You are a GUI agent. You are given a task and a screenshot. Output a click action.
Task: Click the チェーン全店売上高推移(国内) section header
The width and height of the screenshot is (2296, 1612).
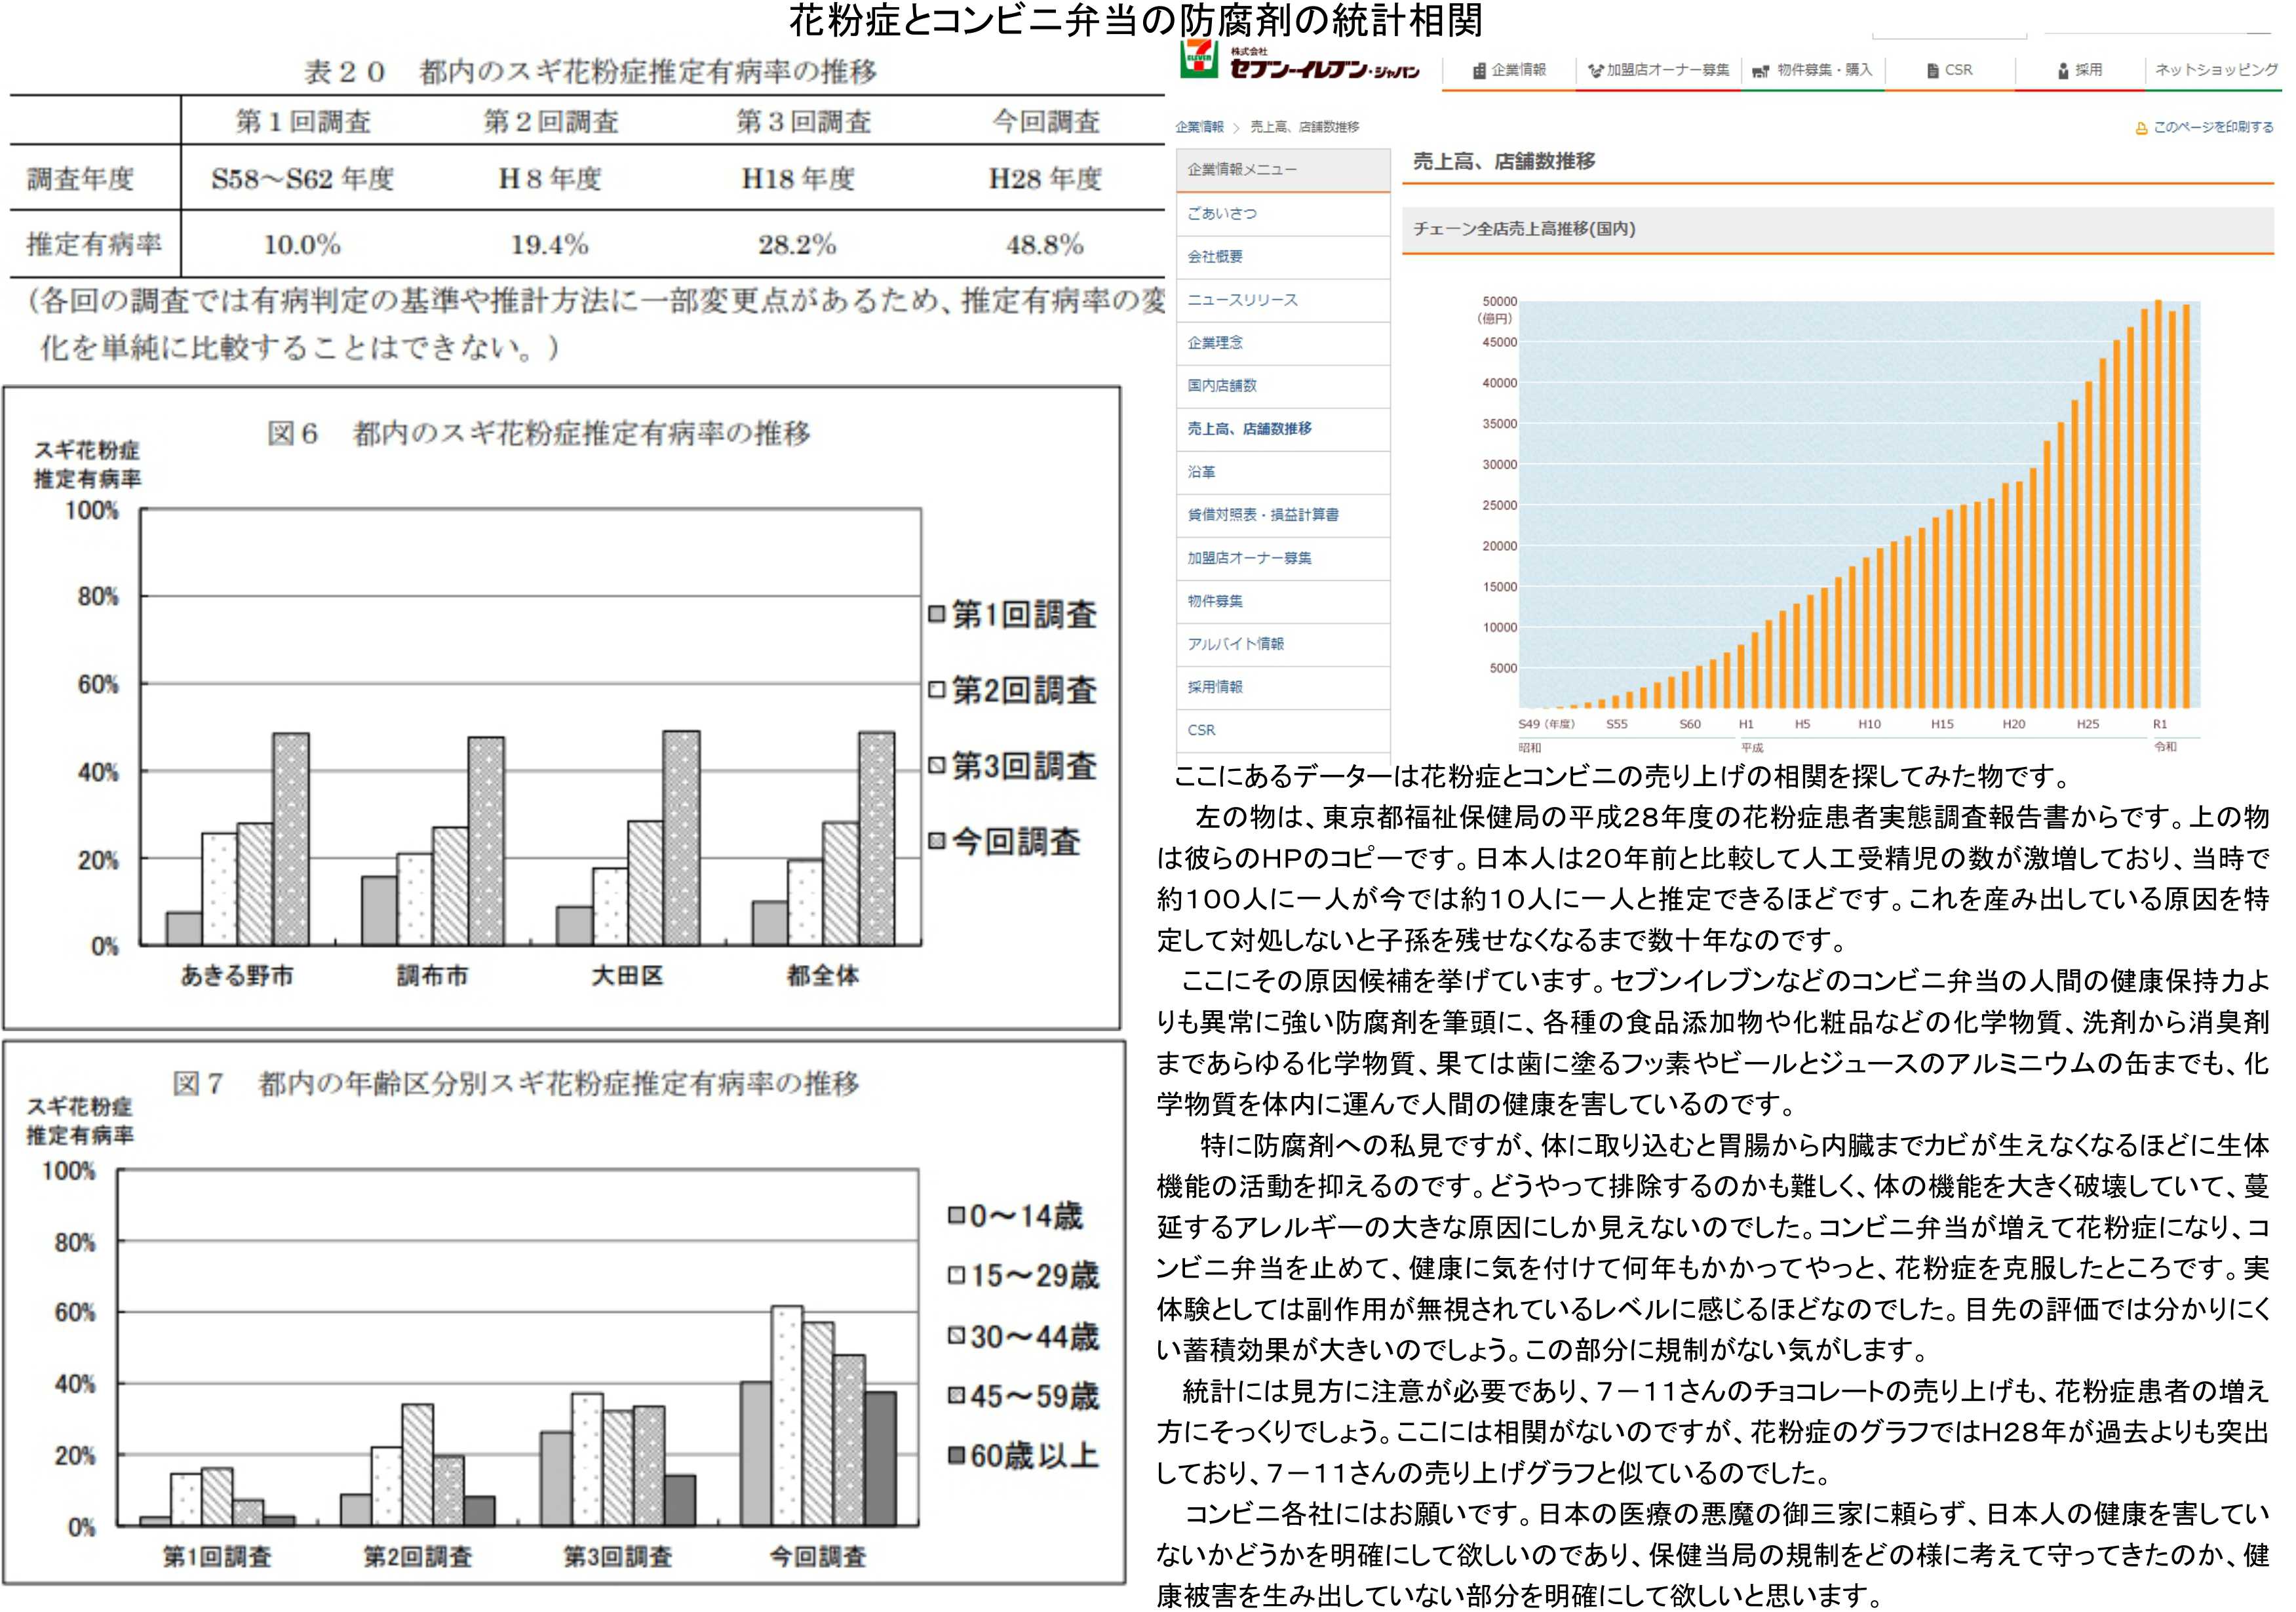pyautogui.click(x=1838, y=229)
